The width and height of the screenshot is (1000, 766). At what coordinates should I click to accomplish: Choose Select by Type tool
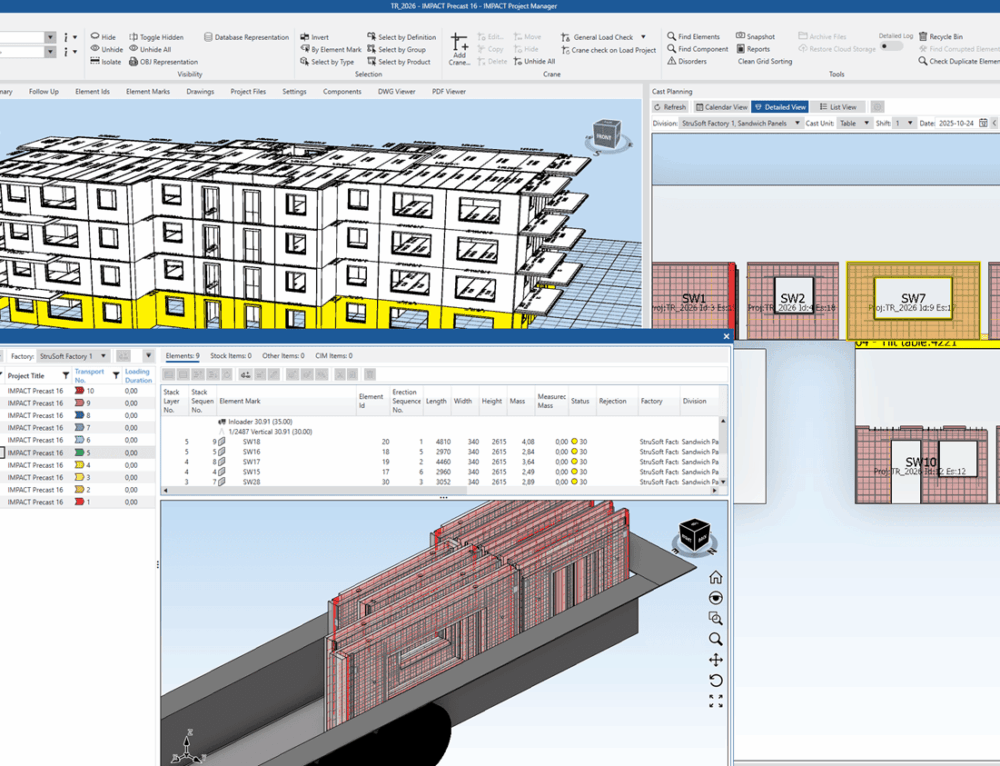327,62
